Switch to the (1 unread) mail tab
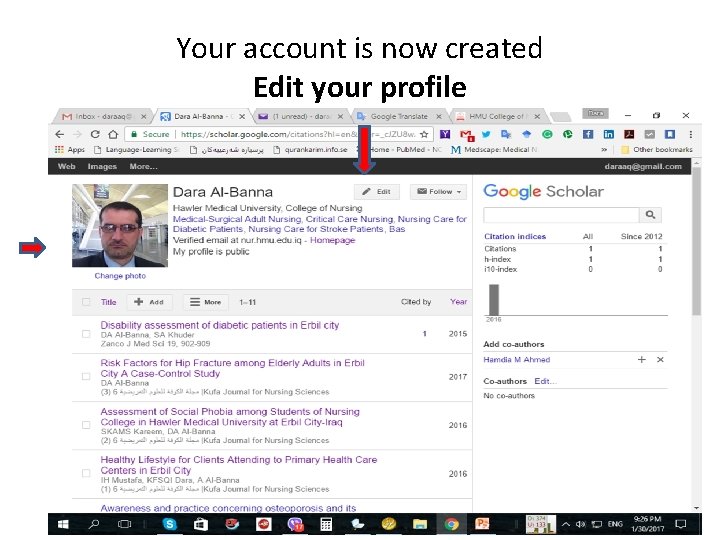This screenshot has height=540, width=720. pos(301,116)
